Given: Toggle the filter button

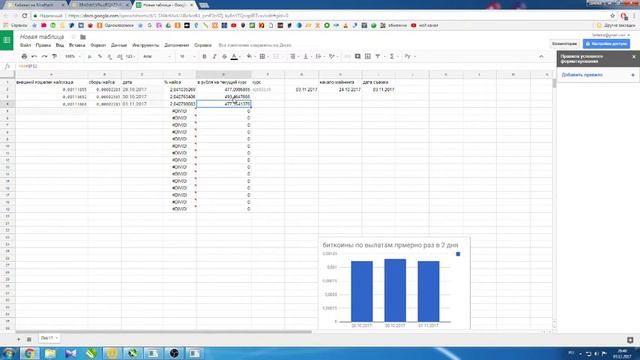Looking at the screenshot, I should 378,56.
